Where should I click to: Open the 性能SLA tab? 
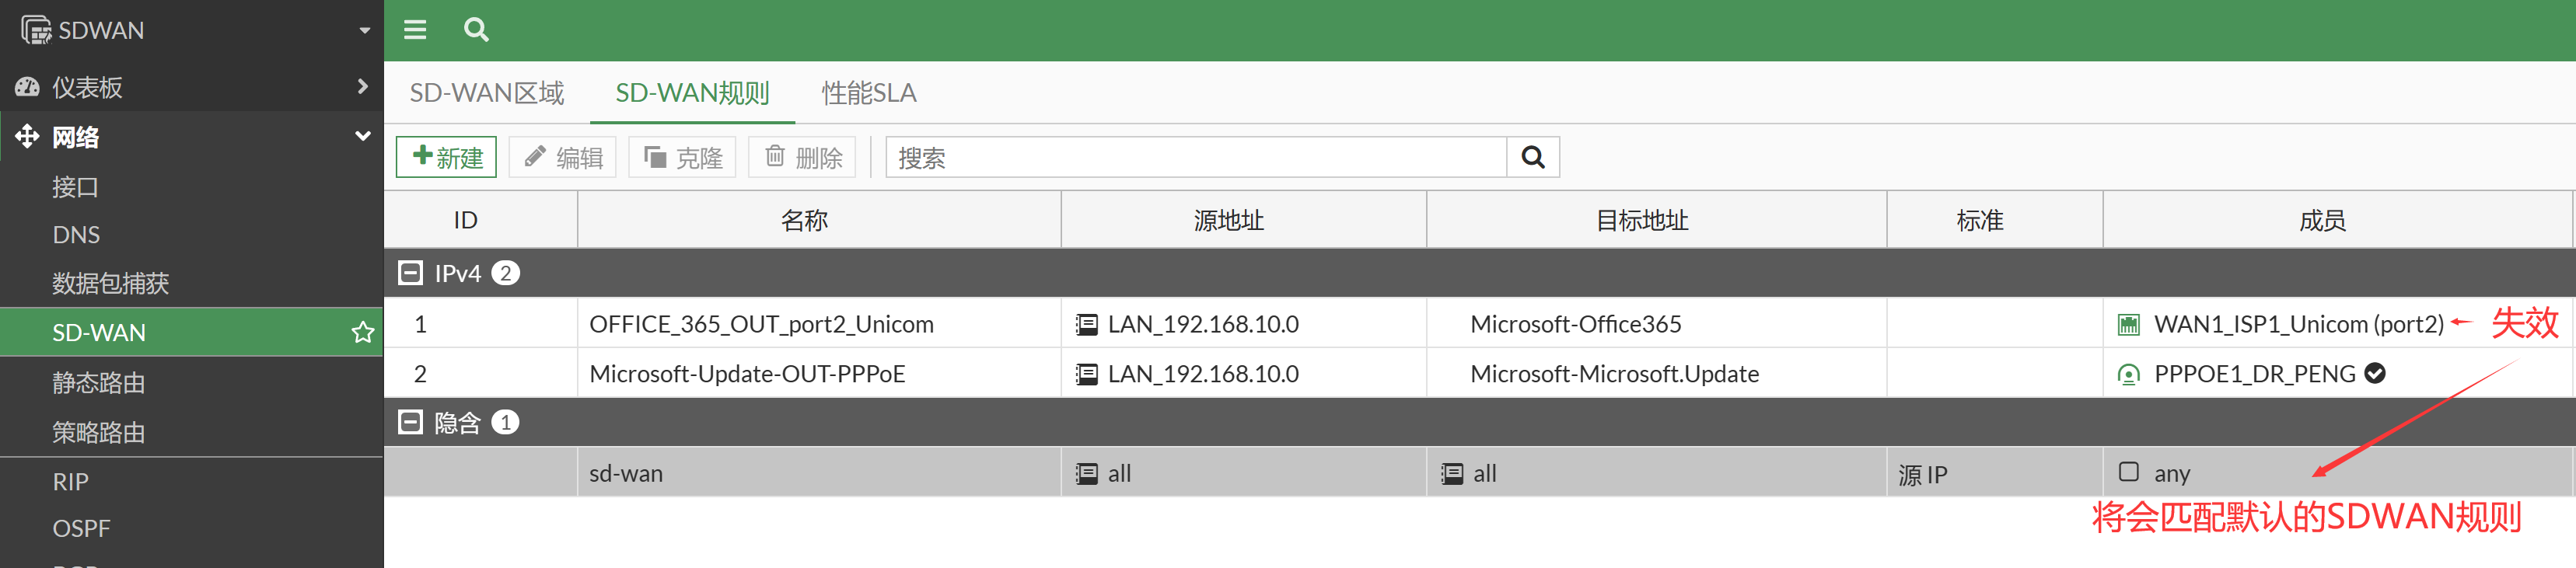[x=869, y=93]
